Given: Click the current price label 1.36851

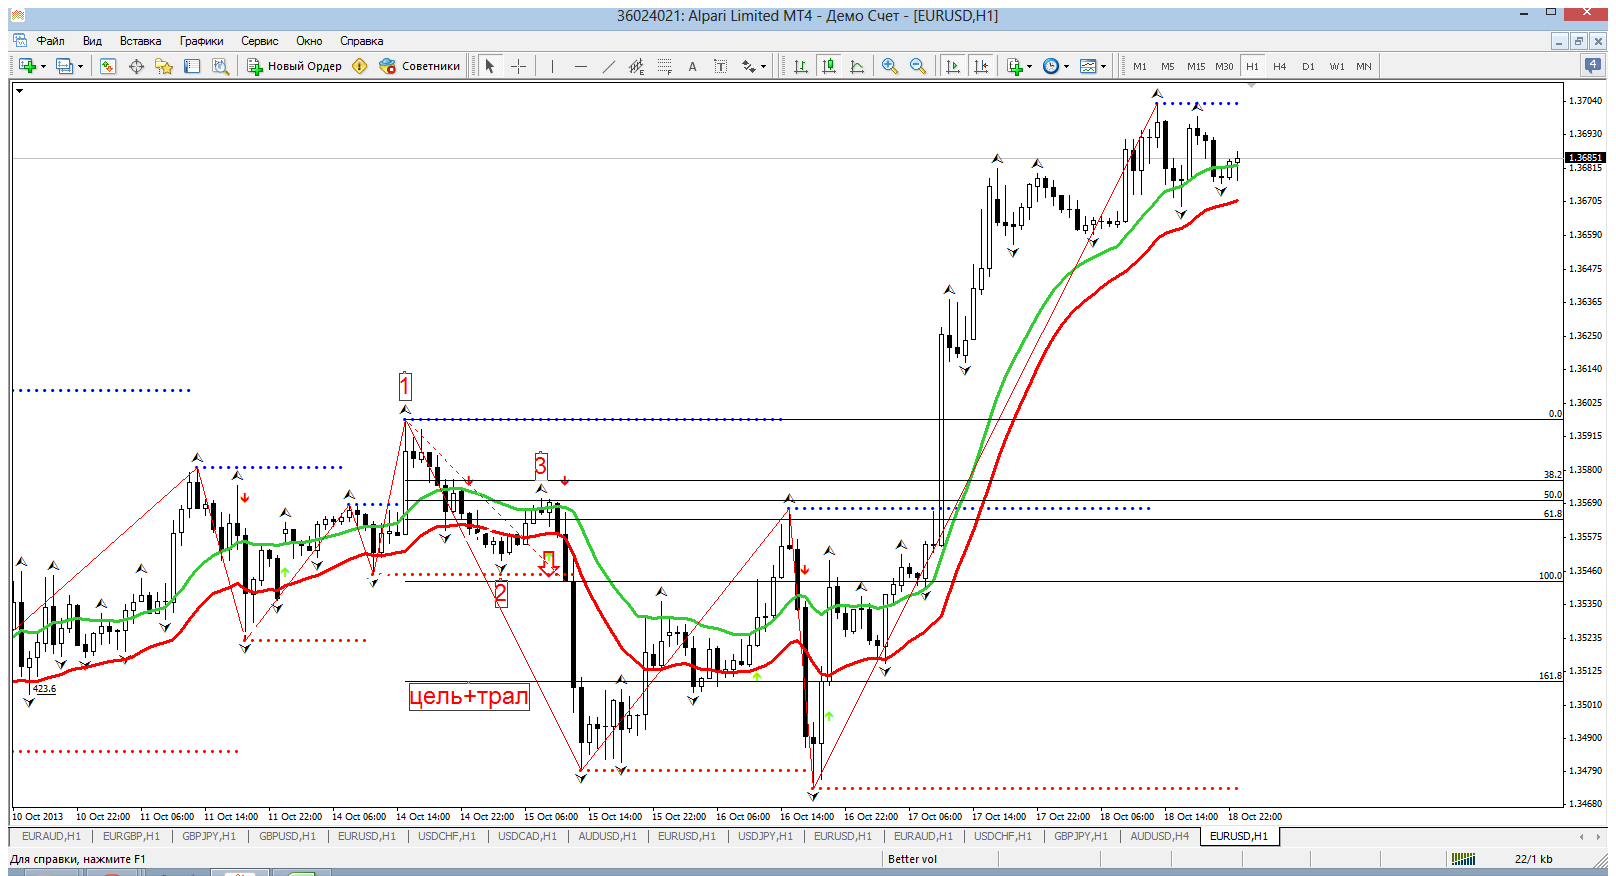Looking at the screenshot, I should [1584, 158].
